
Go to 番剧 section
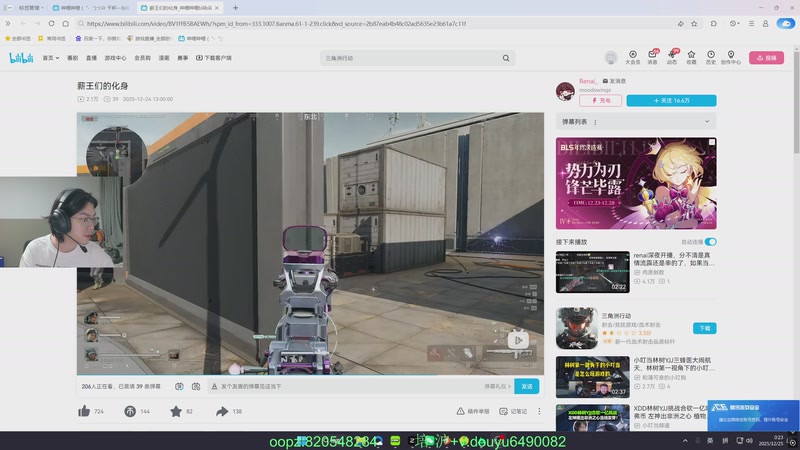72,58
